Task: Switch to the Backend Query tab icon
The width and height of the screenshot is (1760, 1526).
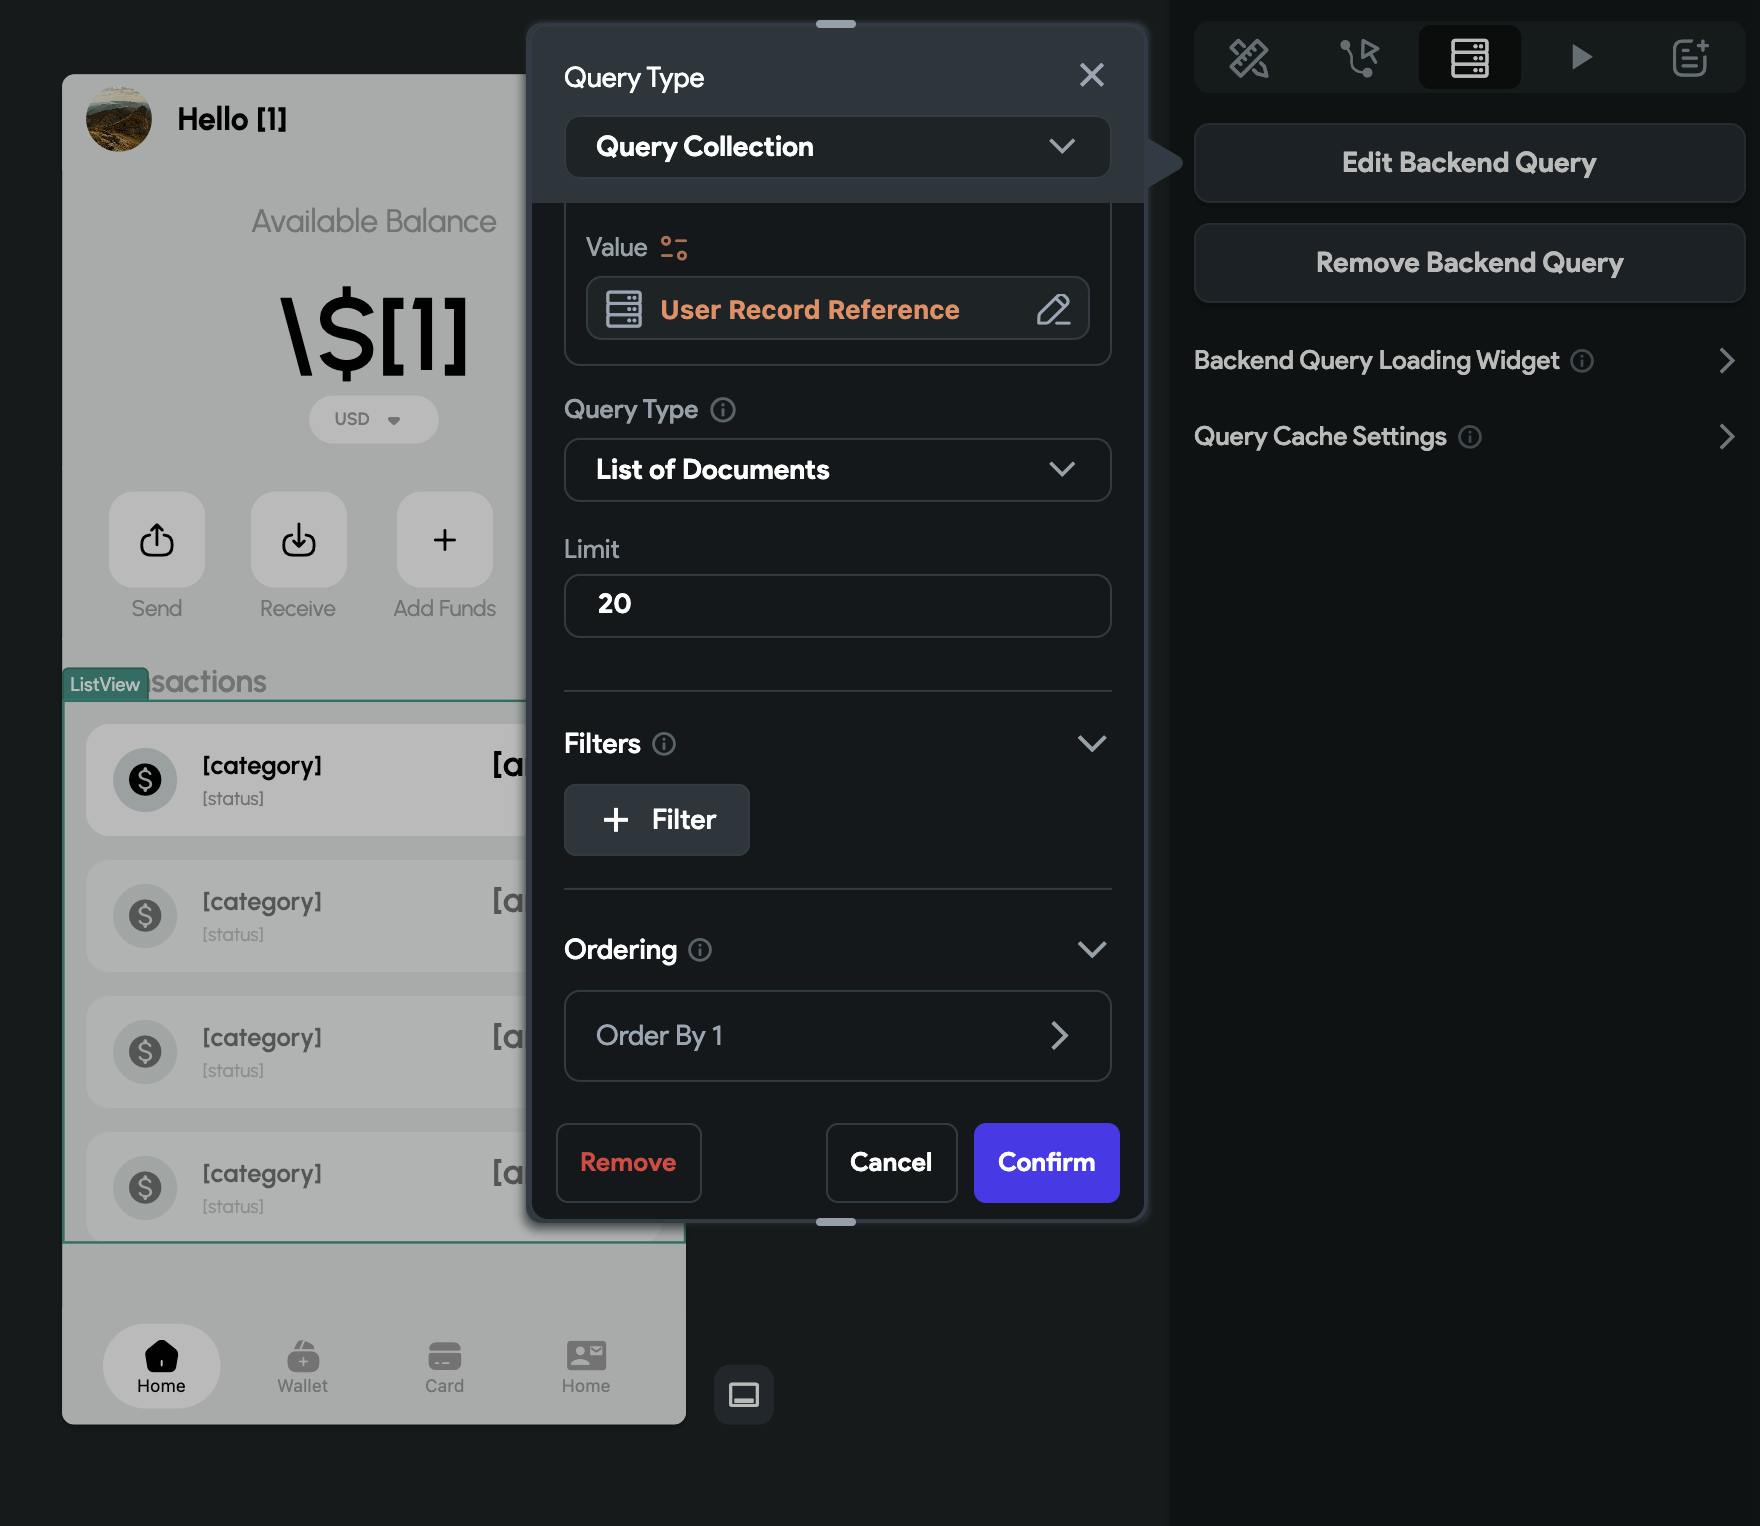Action: pos(1470,57)
